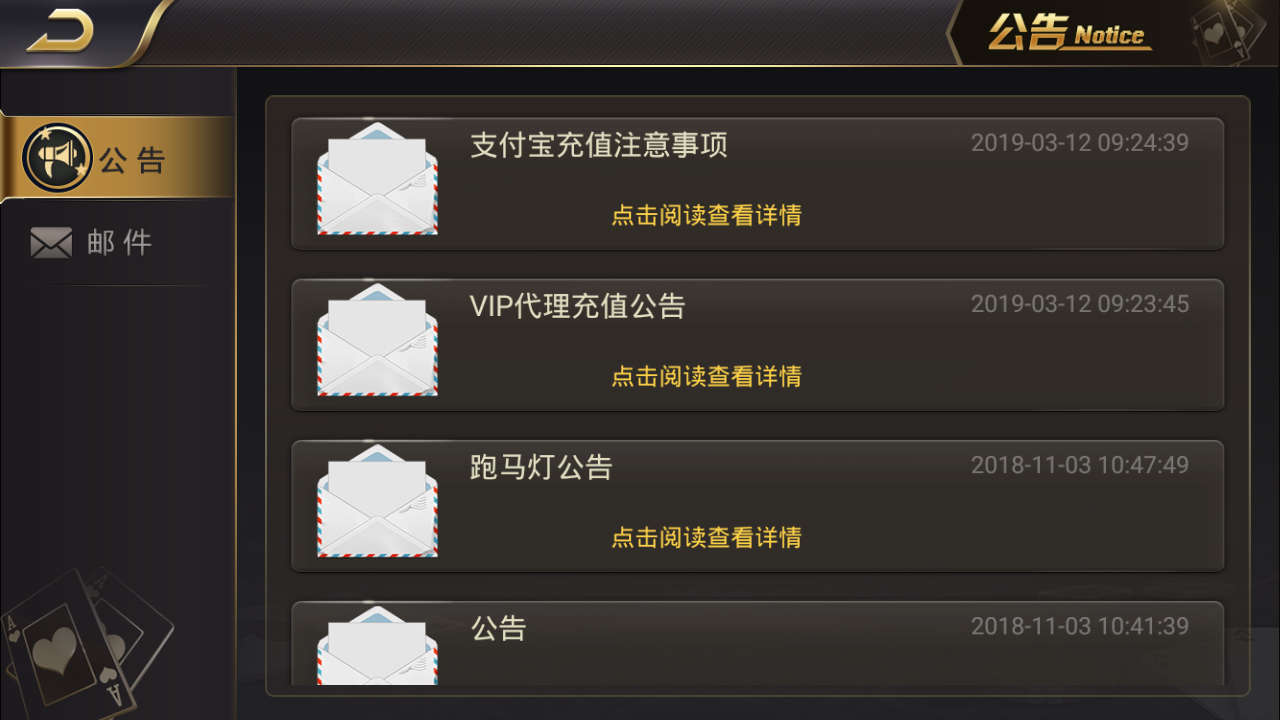Open envelope icon of 支付宝充值注意事项
Image resolution: width=1280 pixels, height=720 pixels.
[x=377, y=179]
